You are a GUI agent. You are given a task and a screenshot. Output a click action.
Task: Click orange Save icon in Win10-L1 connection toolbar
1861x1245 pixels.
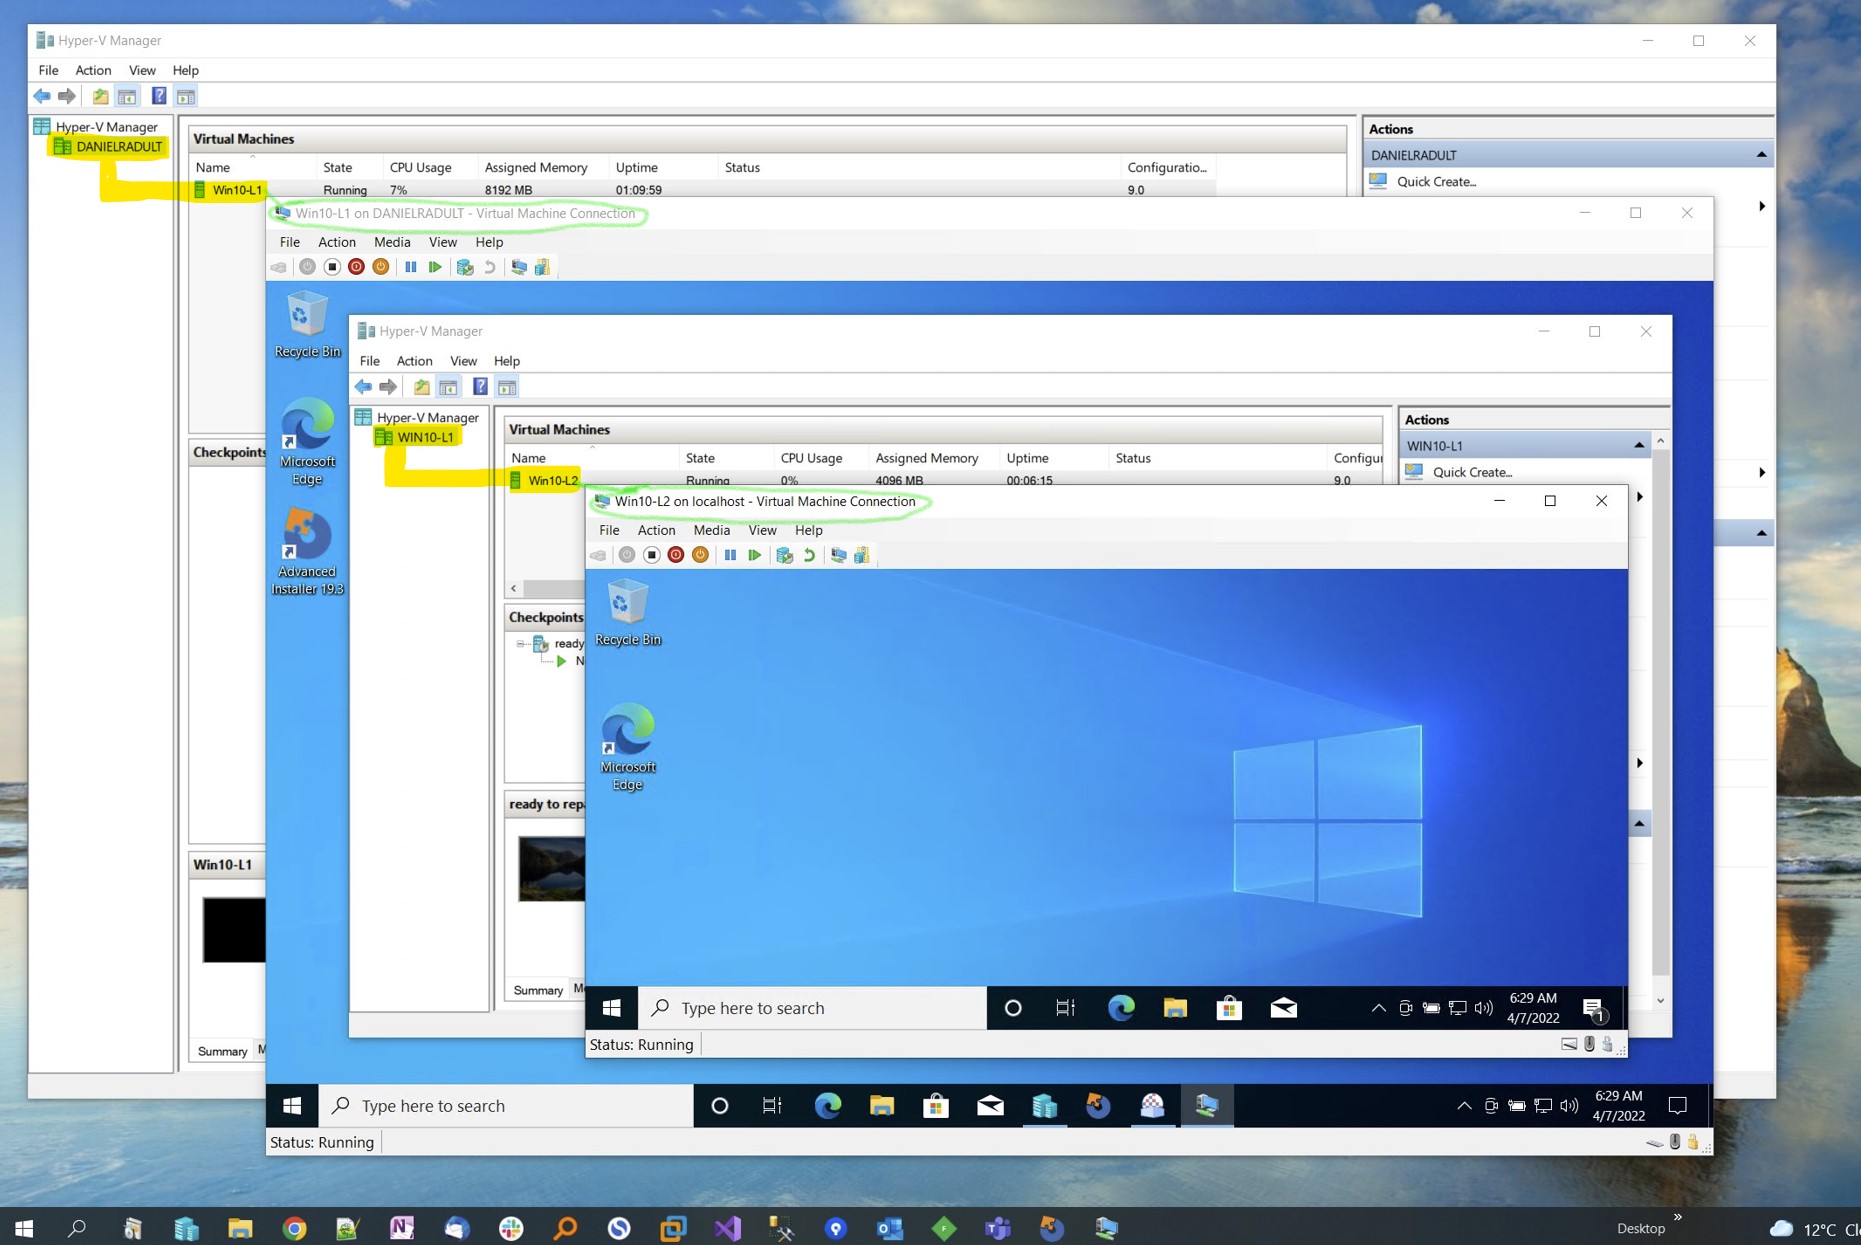380,267
